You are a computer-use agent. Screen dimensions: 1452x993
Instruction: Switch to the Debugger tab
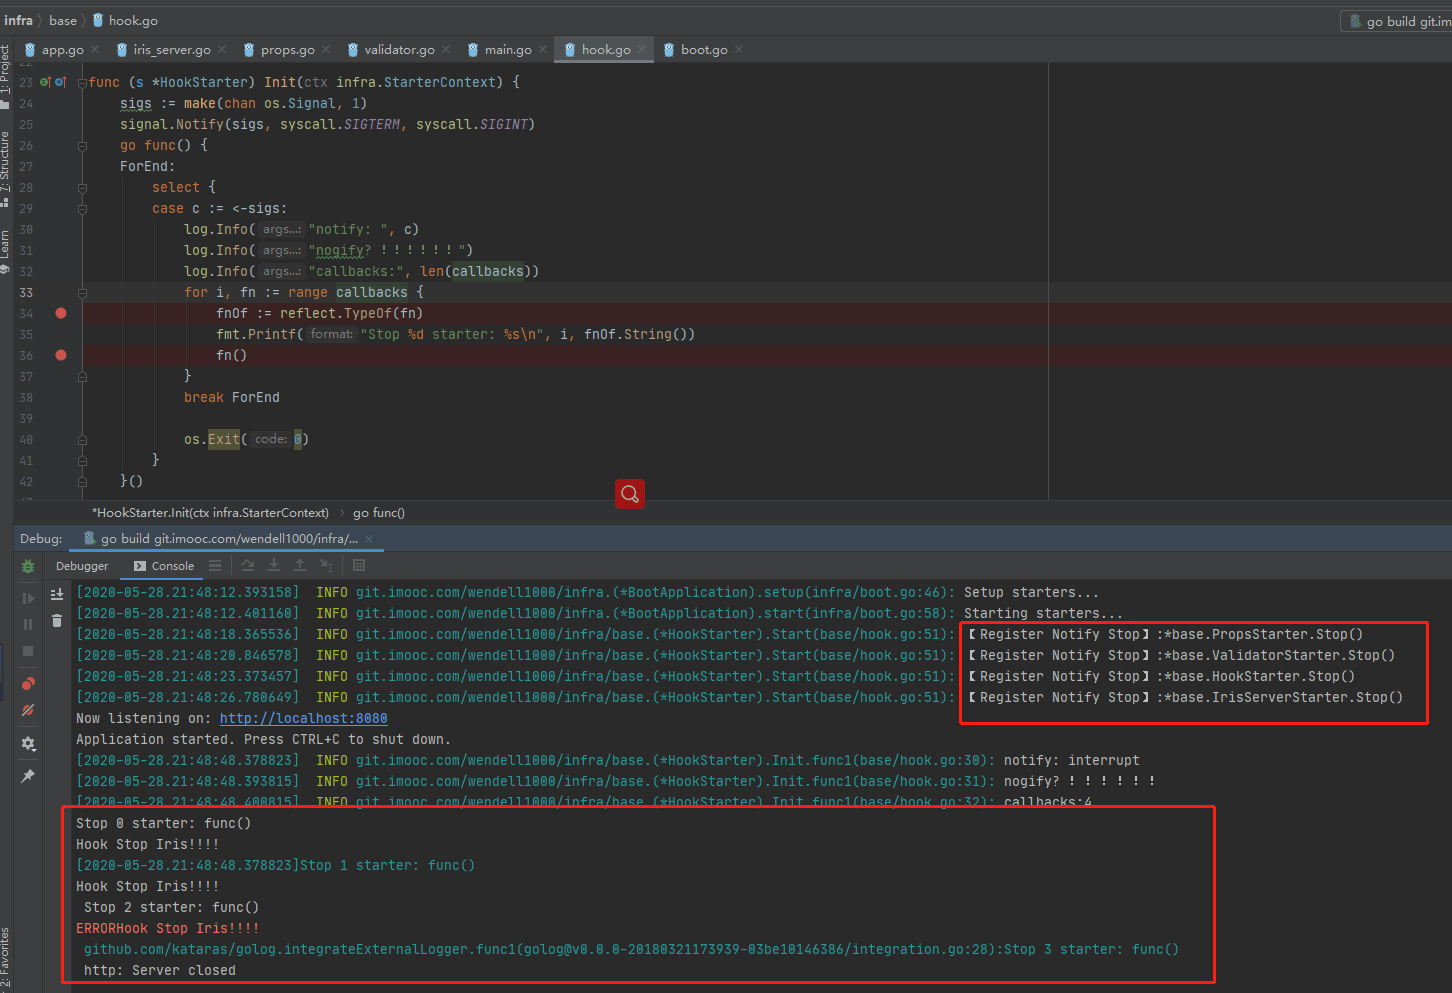pos(82,566)
